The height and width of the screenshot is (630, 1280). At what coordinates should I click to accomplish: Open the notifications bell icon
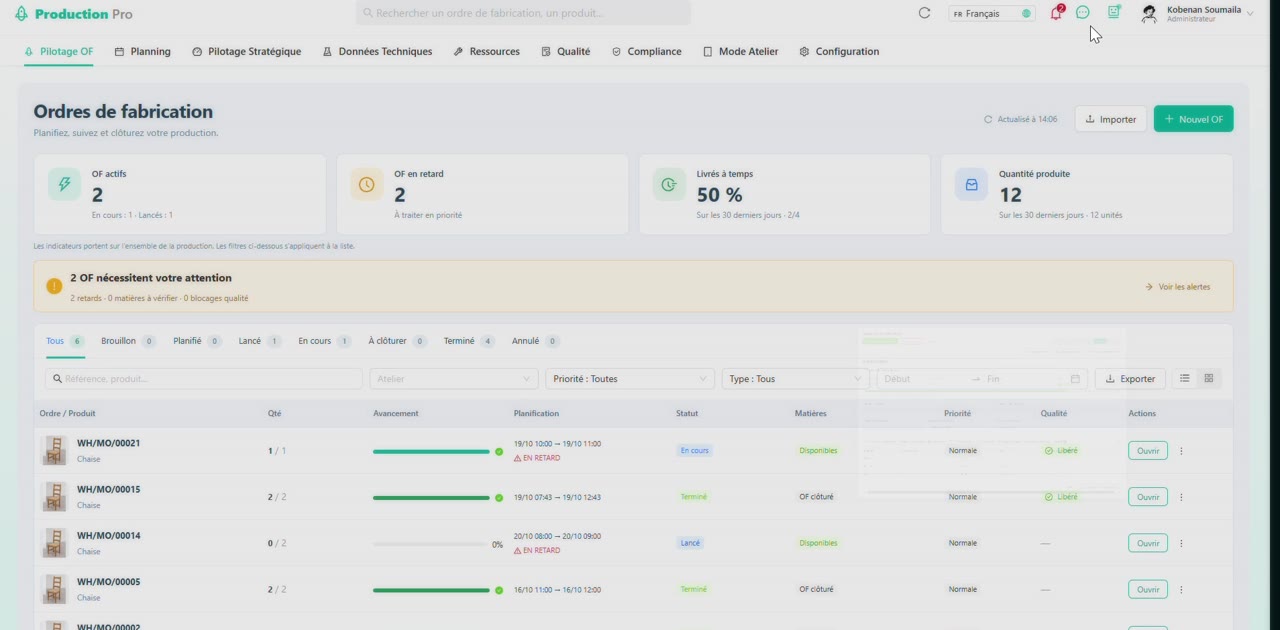click(x=1056, y=13)
